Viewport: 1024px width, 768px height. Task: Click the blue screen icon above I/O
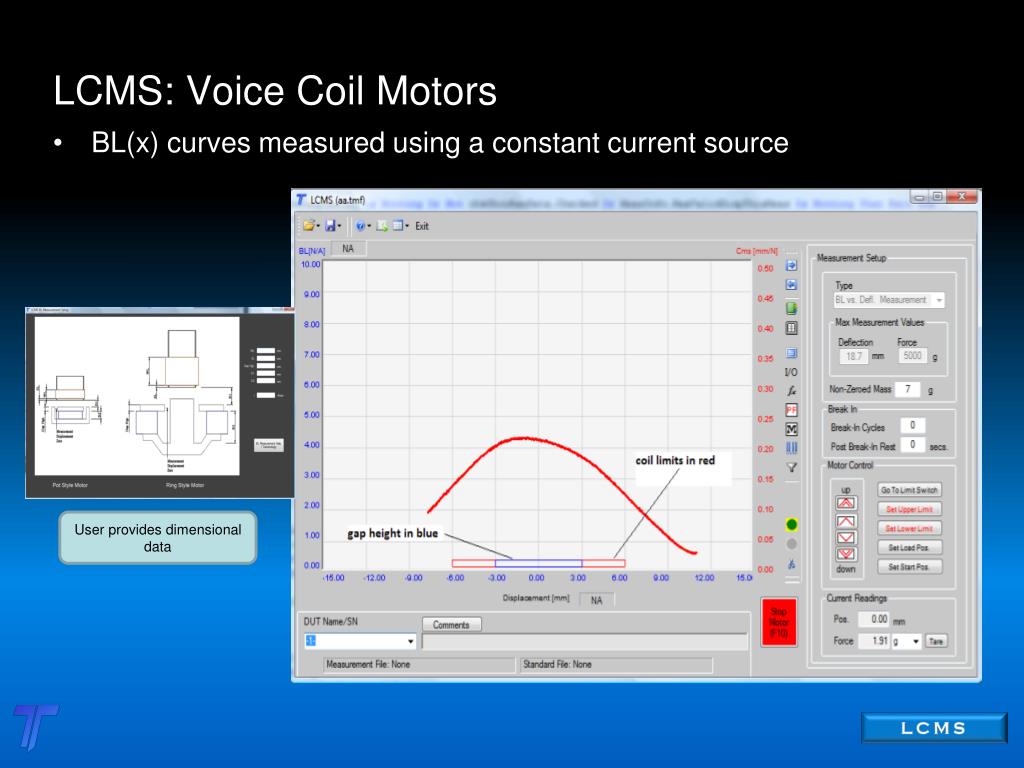[791, 353]
